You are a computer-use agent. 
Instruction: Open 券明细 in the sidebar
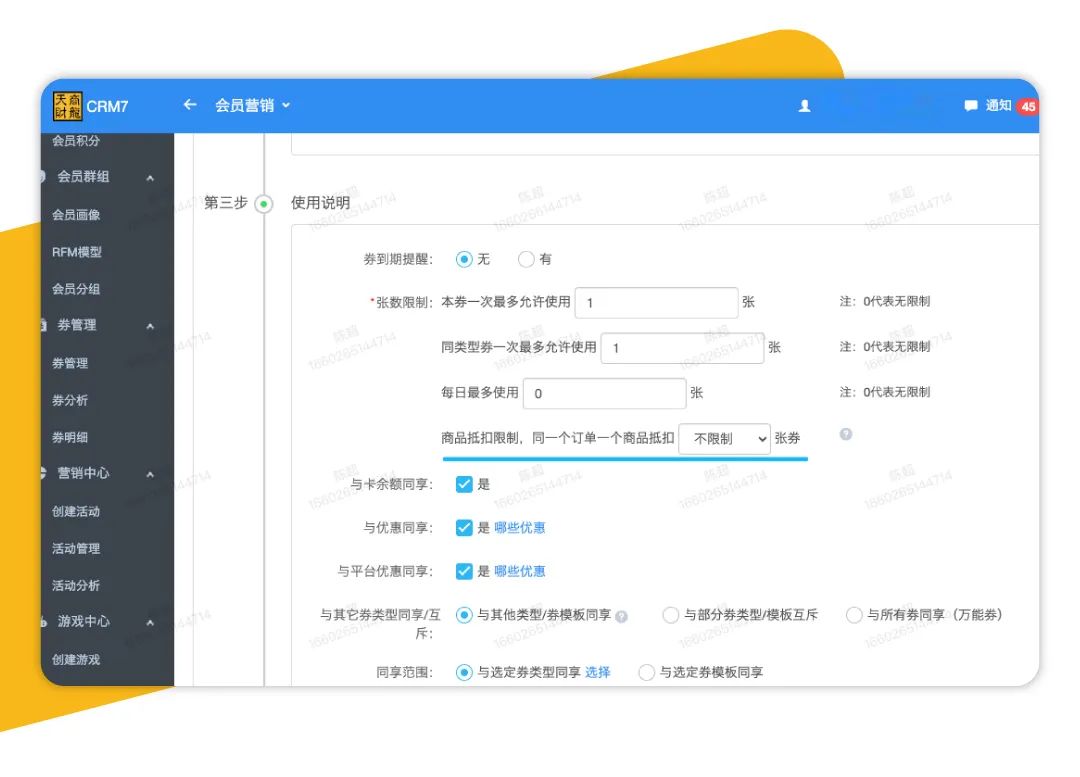(x=70, y=437)
